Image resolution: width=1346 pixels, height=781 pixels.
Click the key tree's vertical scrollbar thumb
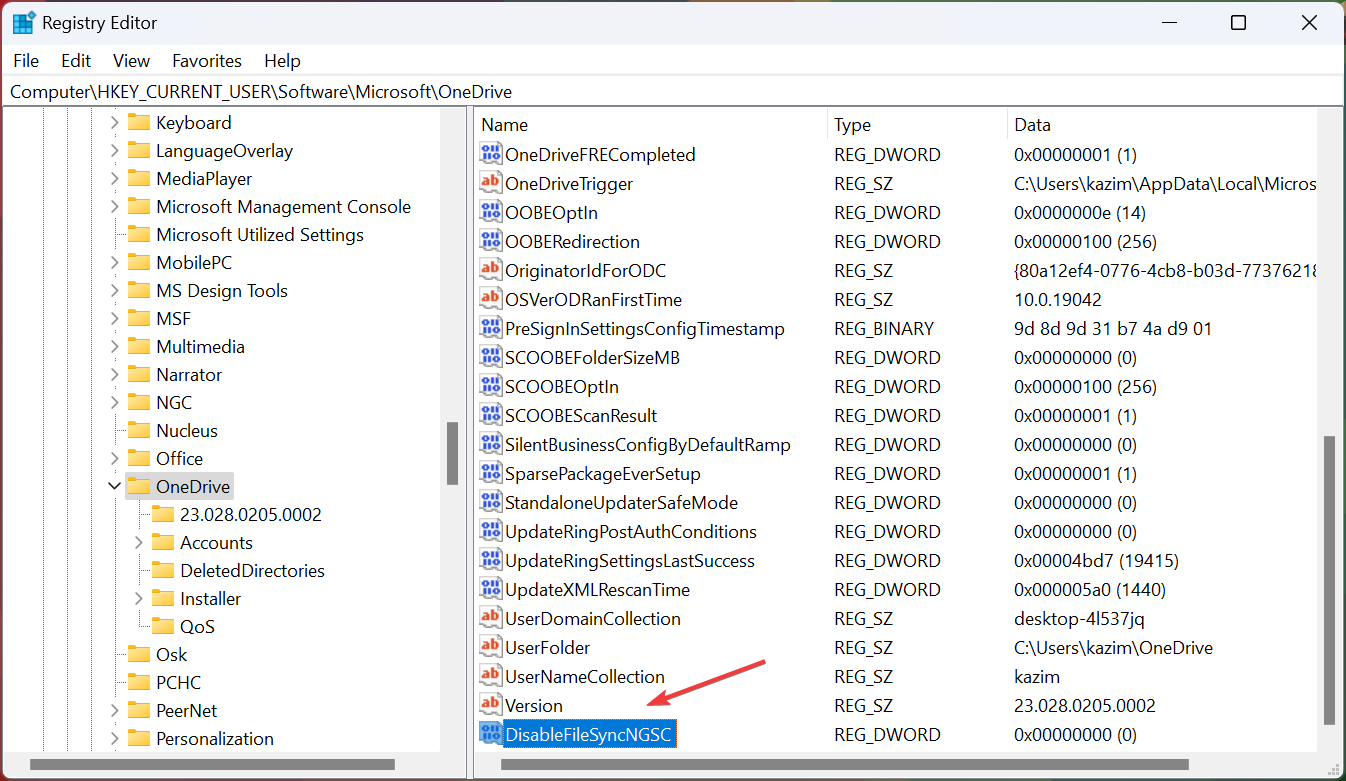pyautogui.click(x=452, y=452)
